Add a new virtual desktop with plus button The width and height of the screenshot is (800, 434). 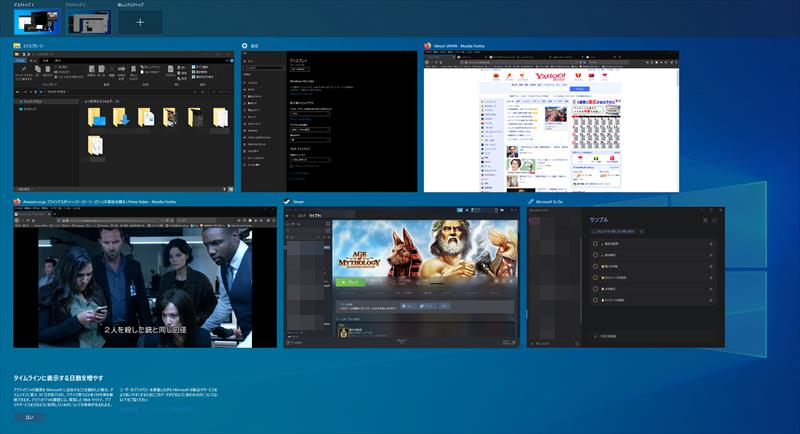click(x=140, y=21)
